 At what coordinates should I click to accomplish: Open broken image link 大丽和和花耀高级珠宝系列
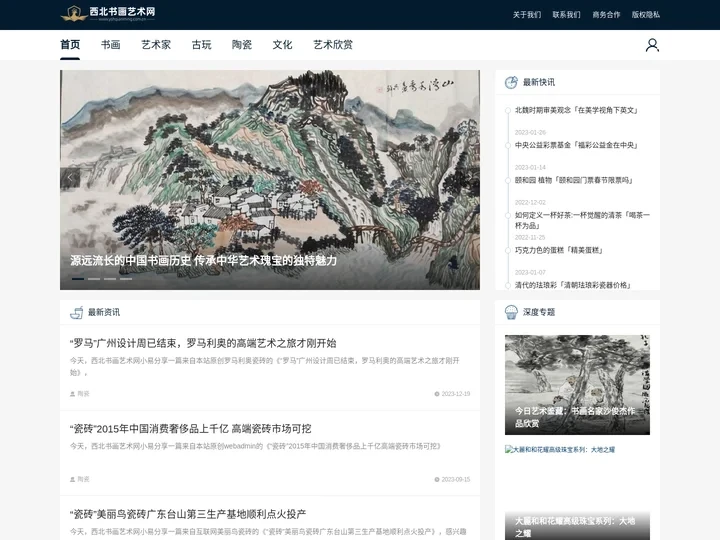(560, 450)
